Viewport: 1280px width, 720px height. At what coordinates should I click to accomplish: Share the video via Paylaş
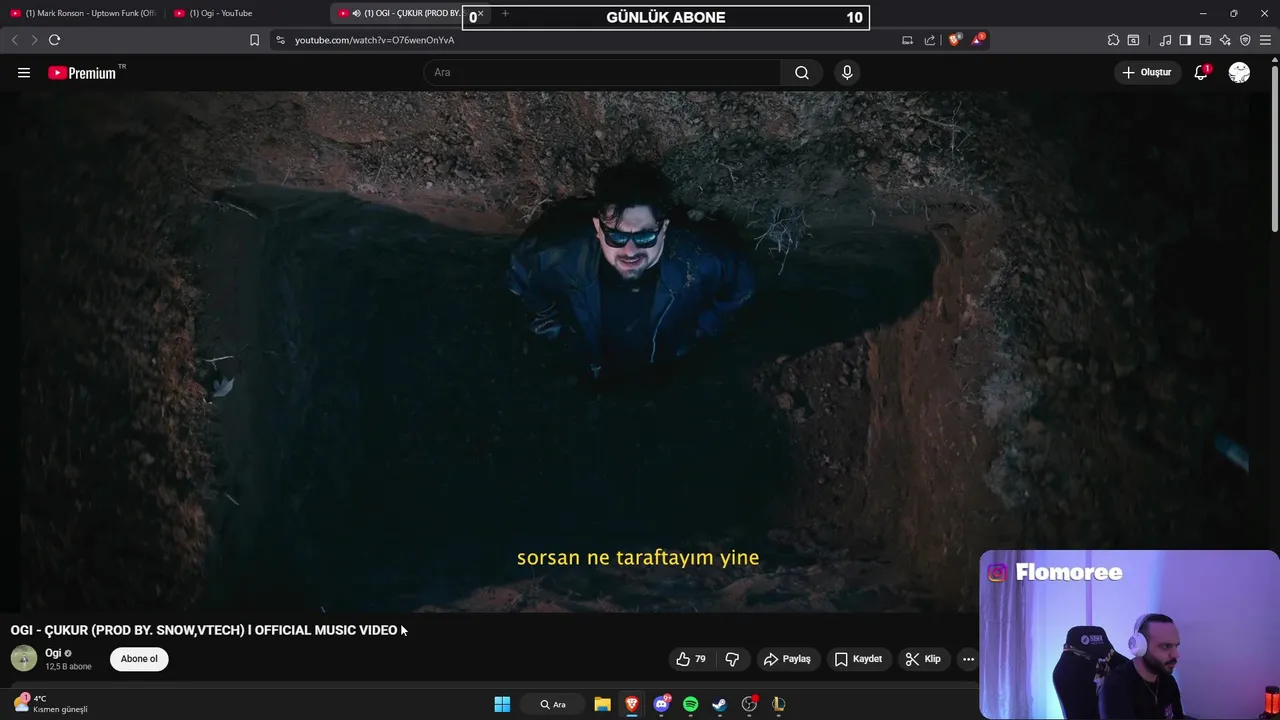(x=787, y=659)
